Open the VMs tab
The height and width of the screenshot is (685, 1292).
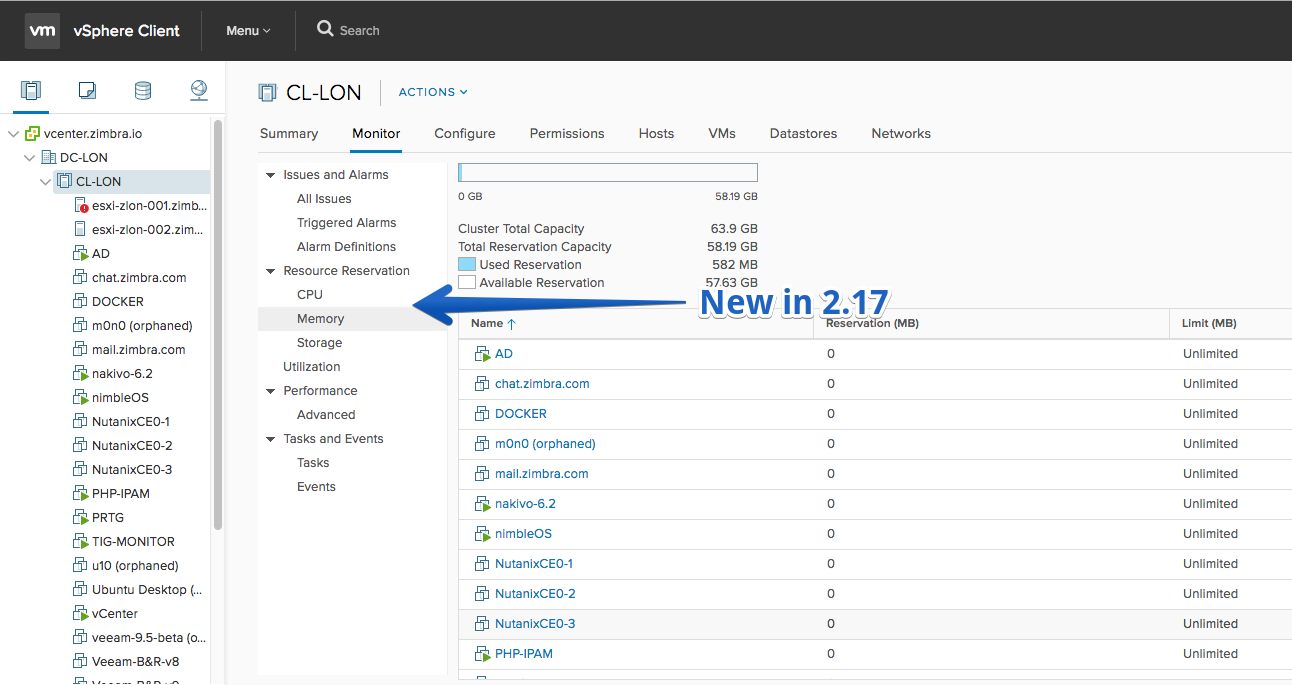tap(722, 133)
